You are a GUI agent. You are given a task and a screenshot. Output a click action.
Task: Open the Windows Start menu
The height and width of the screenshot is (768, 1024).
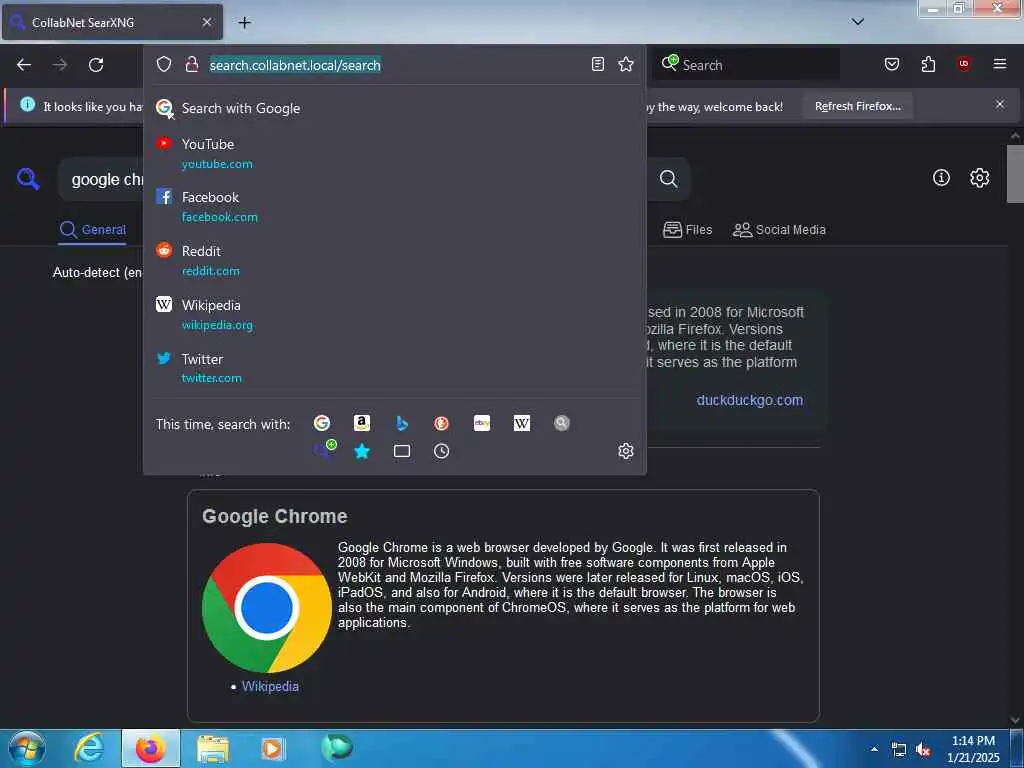point(27,748)
